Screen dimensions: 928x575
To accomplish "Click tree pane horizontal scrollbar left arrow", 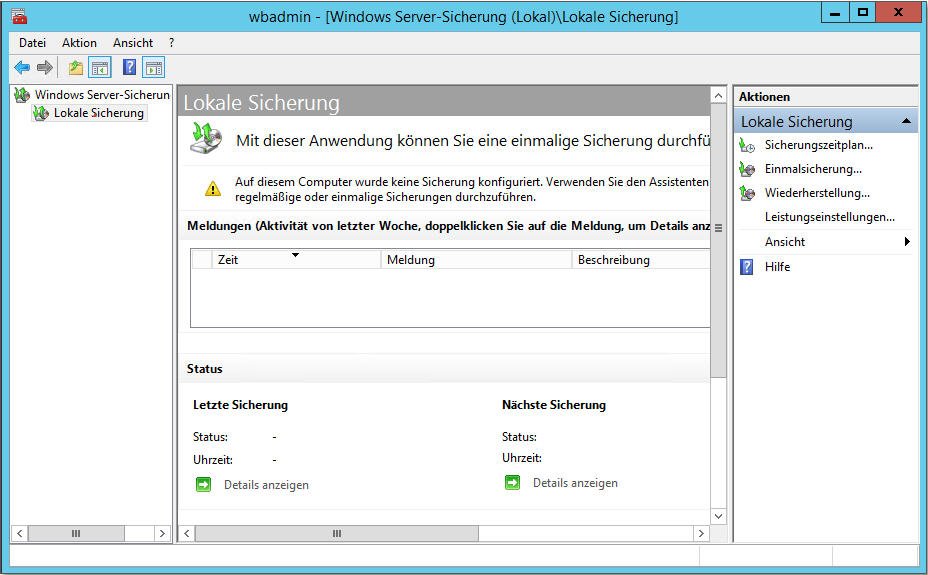I will [x=20, y=534].
